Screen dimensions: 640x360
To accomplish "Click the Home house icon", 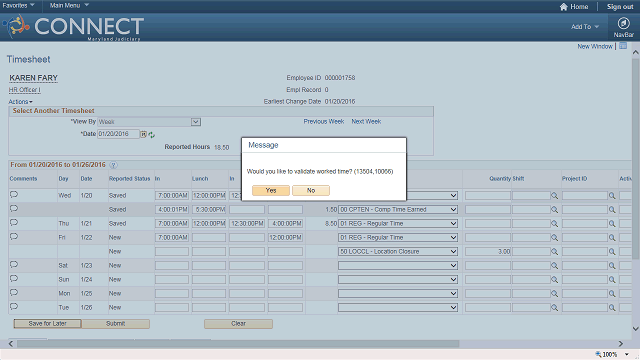I will (564, 7).
